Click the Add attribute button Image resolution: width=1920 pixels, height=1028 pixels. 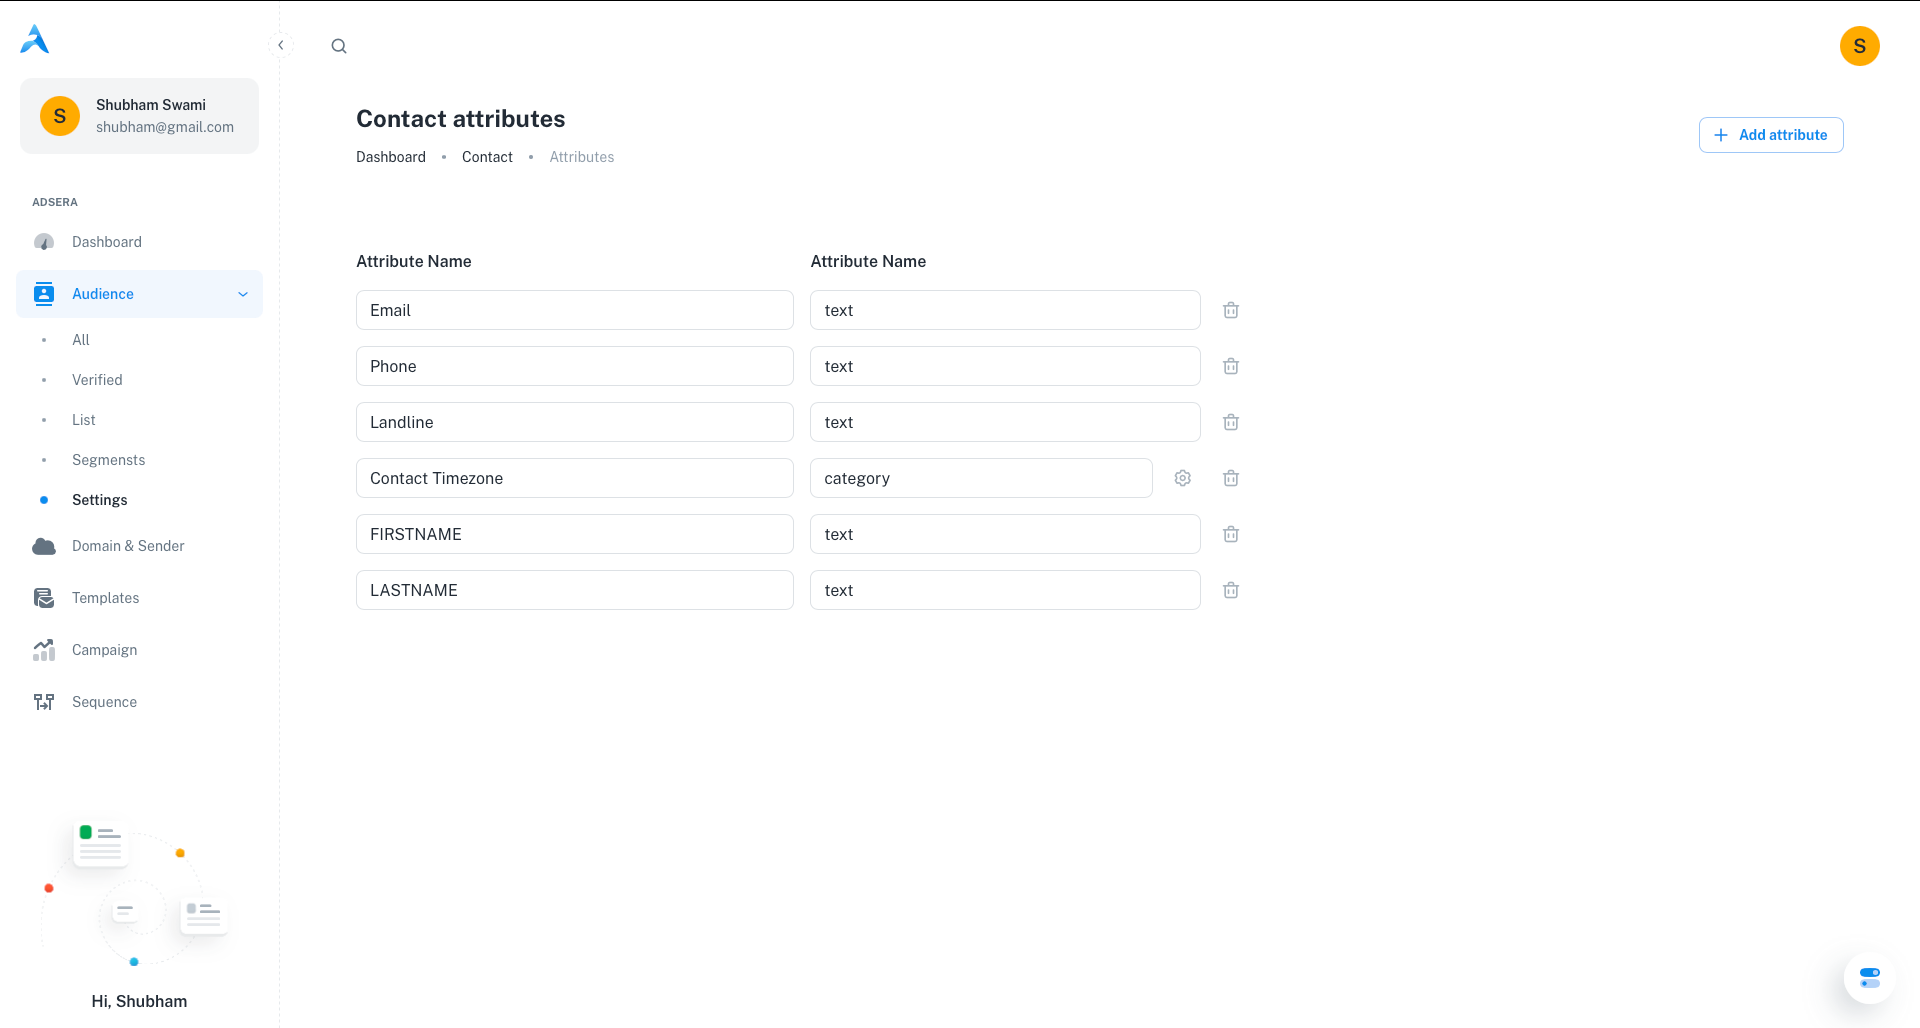click(x=1770, y=135)
